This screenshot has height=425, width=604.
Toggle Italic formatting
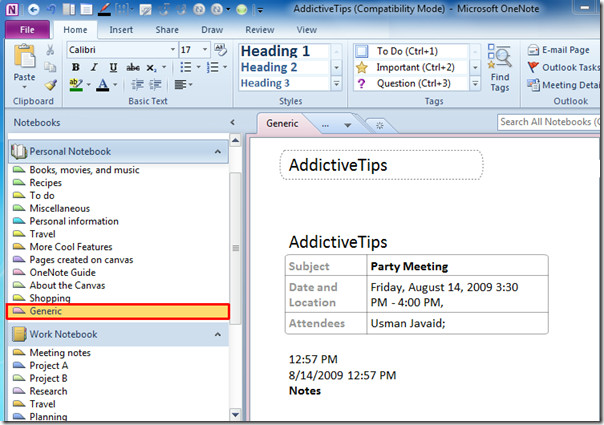click(94, 67)
